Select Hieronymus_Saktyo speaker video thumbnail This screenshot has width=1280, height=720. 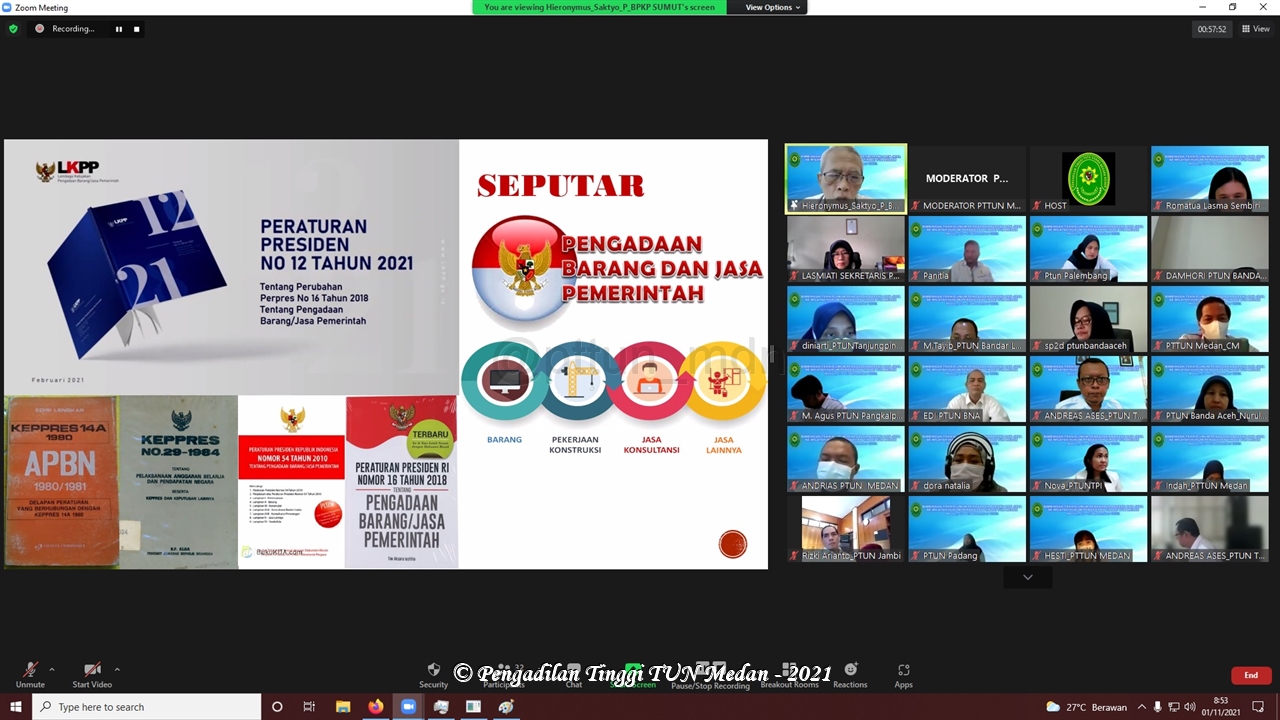pos(846,179)
